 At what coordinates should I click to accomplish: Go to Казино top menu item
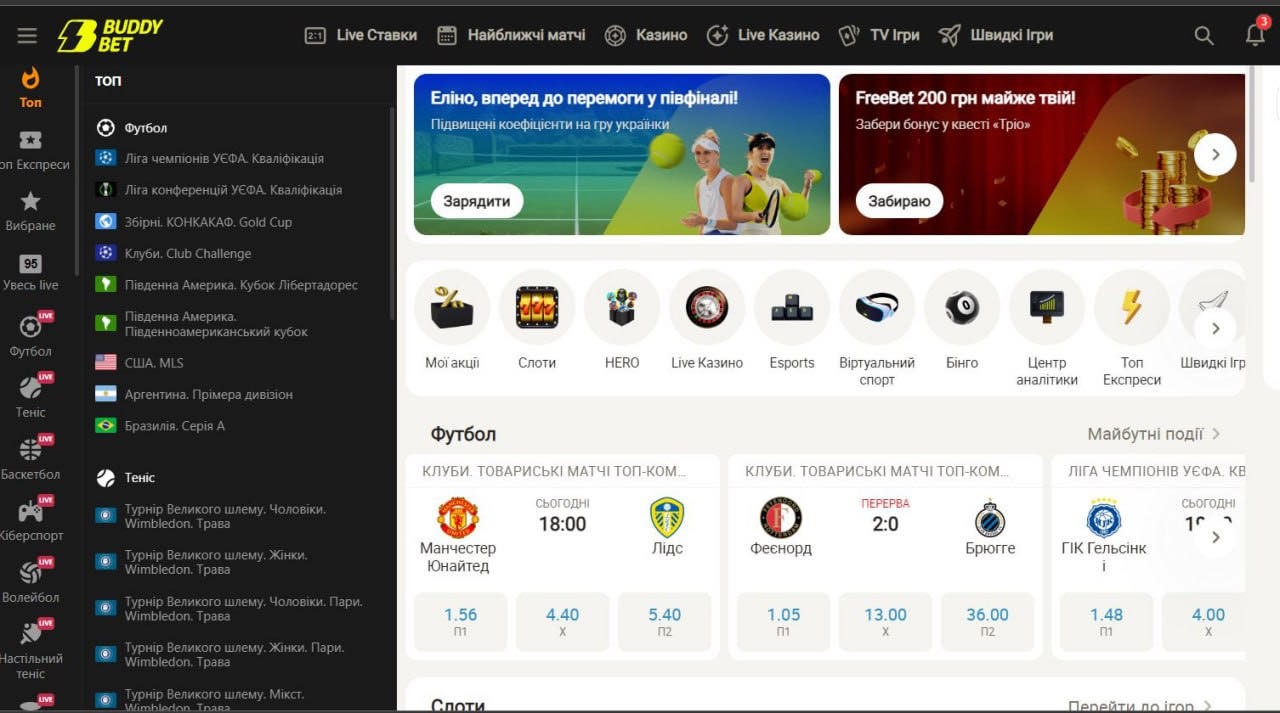[646, 35]
